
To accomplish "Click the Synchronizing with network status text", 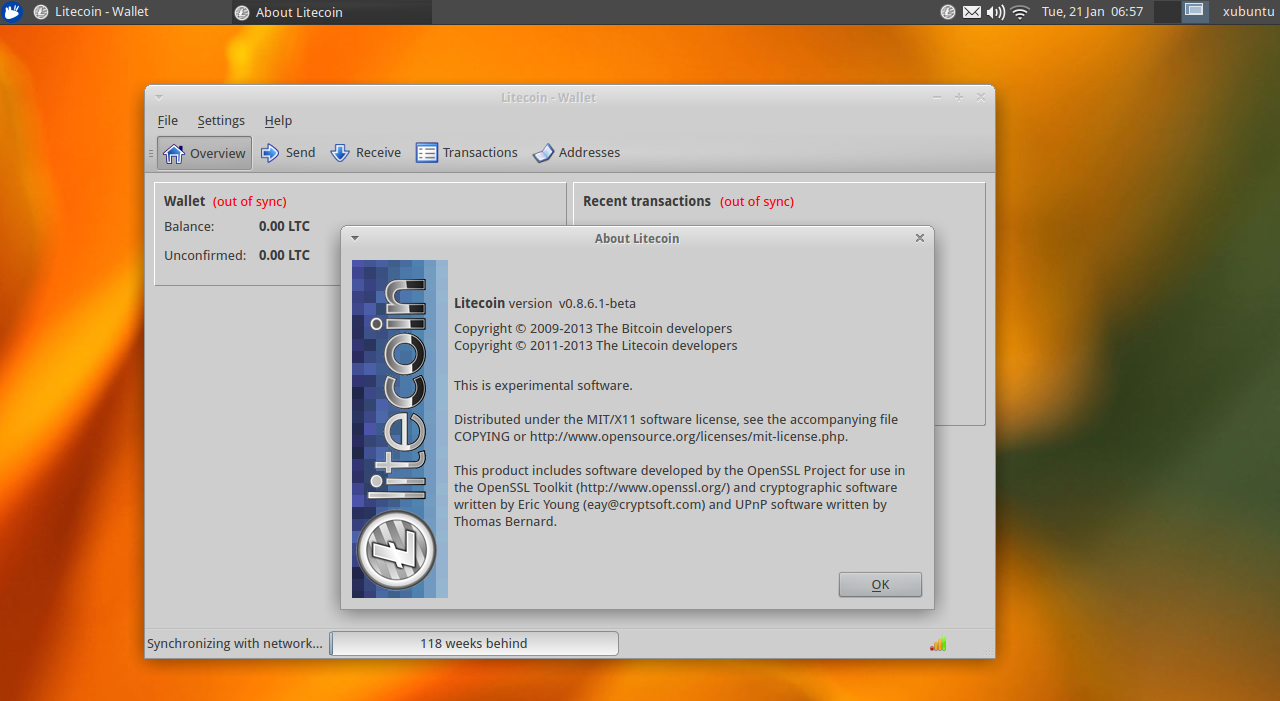I will [235, 644].
